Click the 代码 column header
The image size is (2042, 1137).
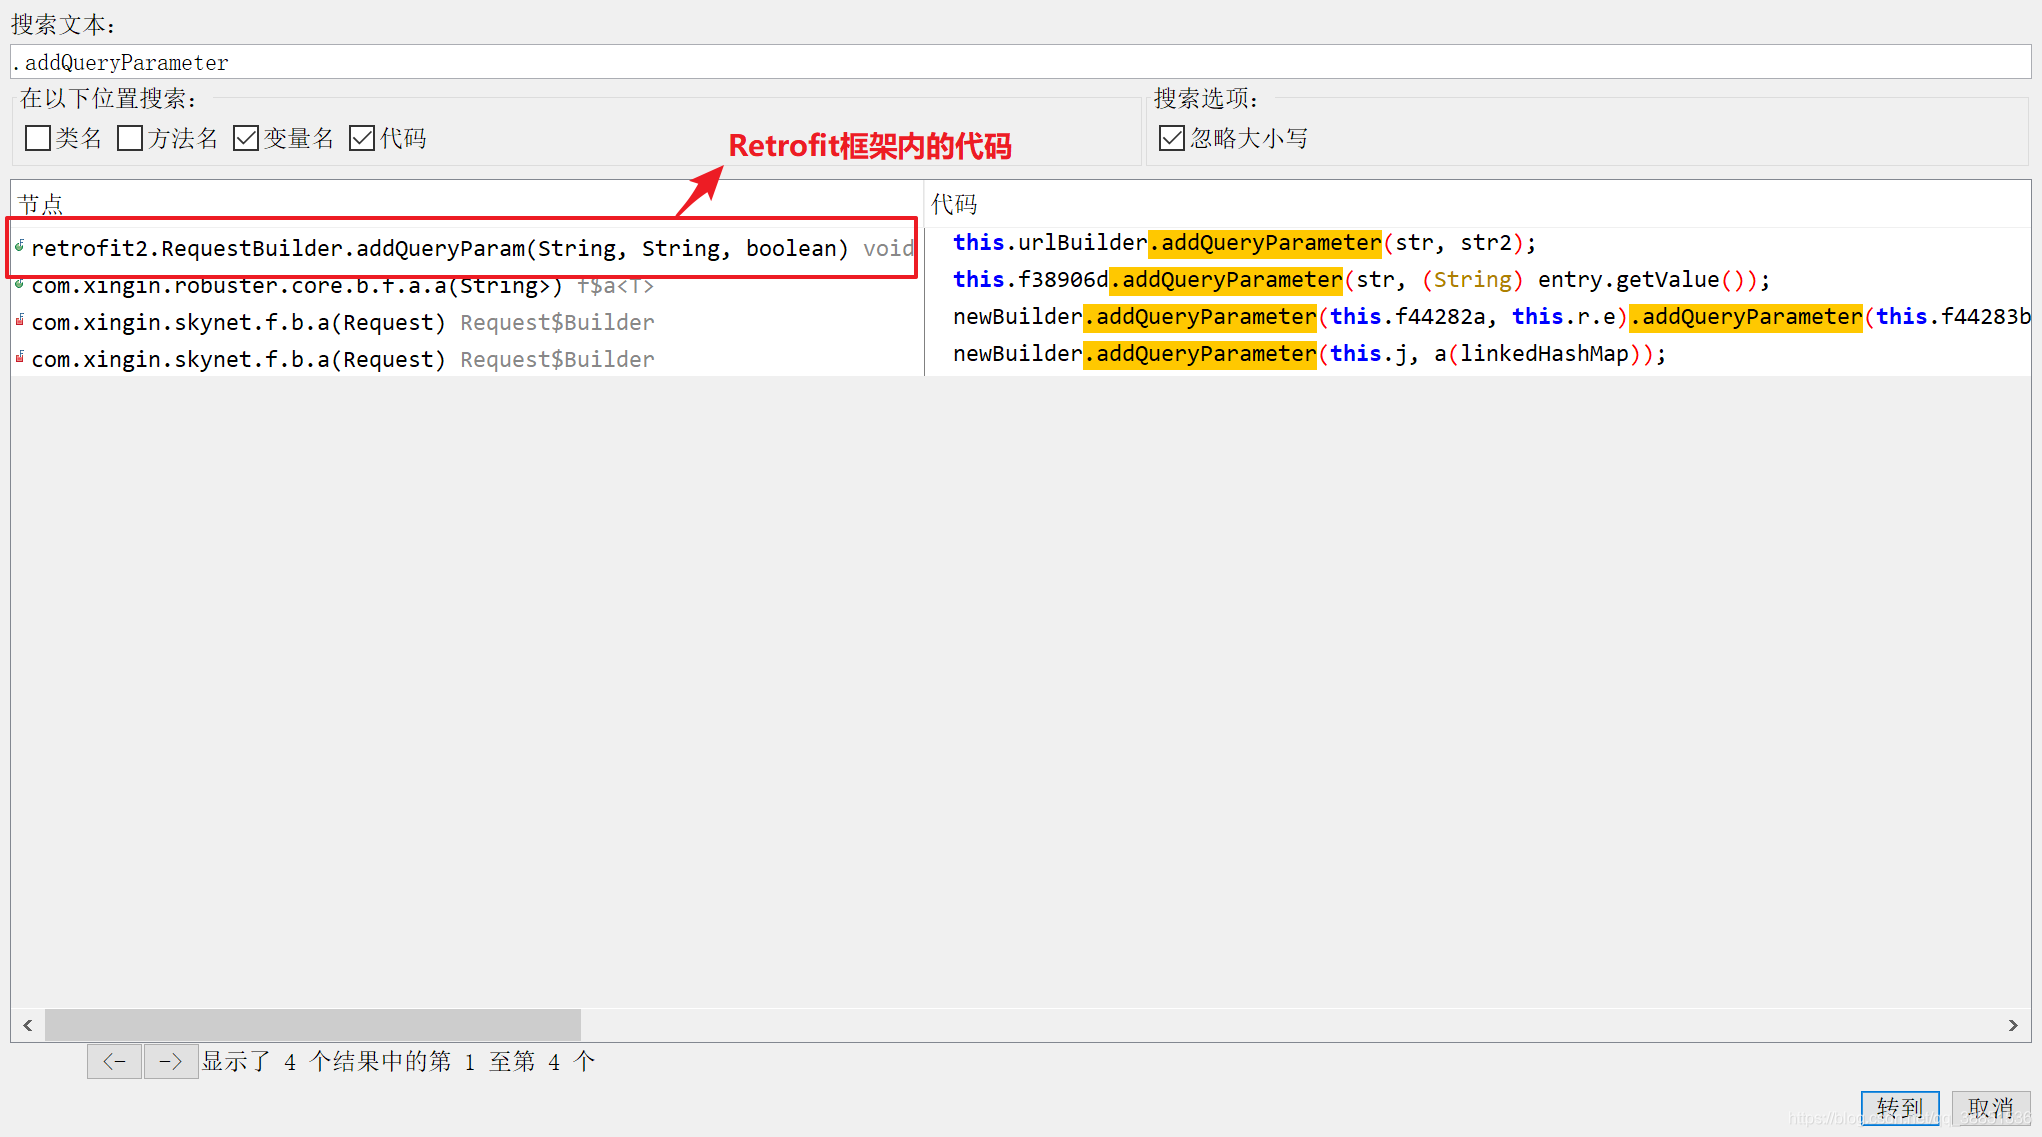(954, 204)
